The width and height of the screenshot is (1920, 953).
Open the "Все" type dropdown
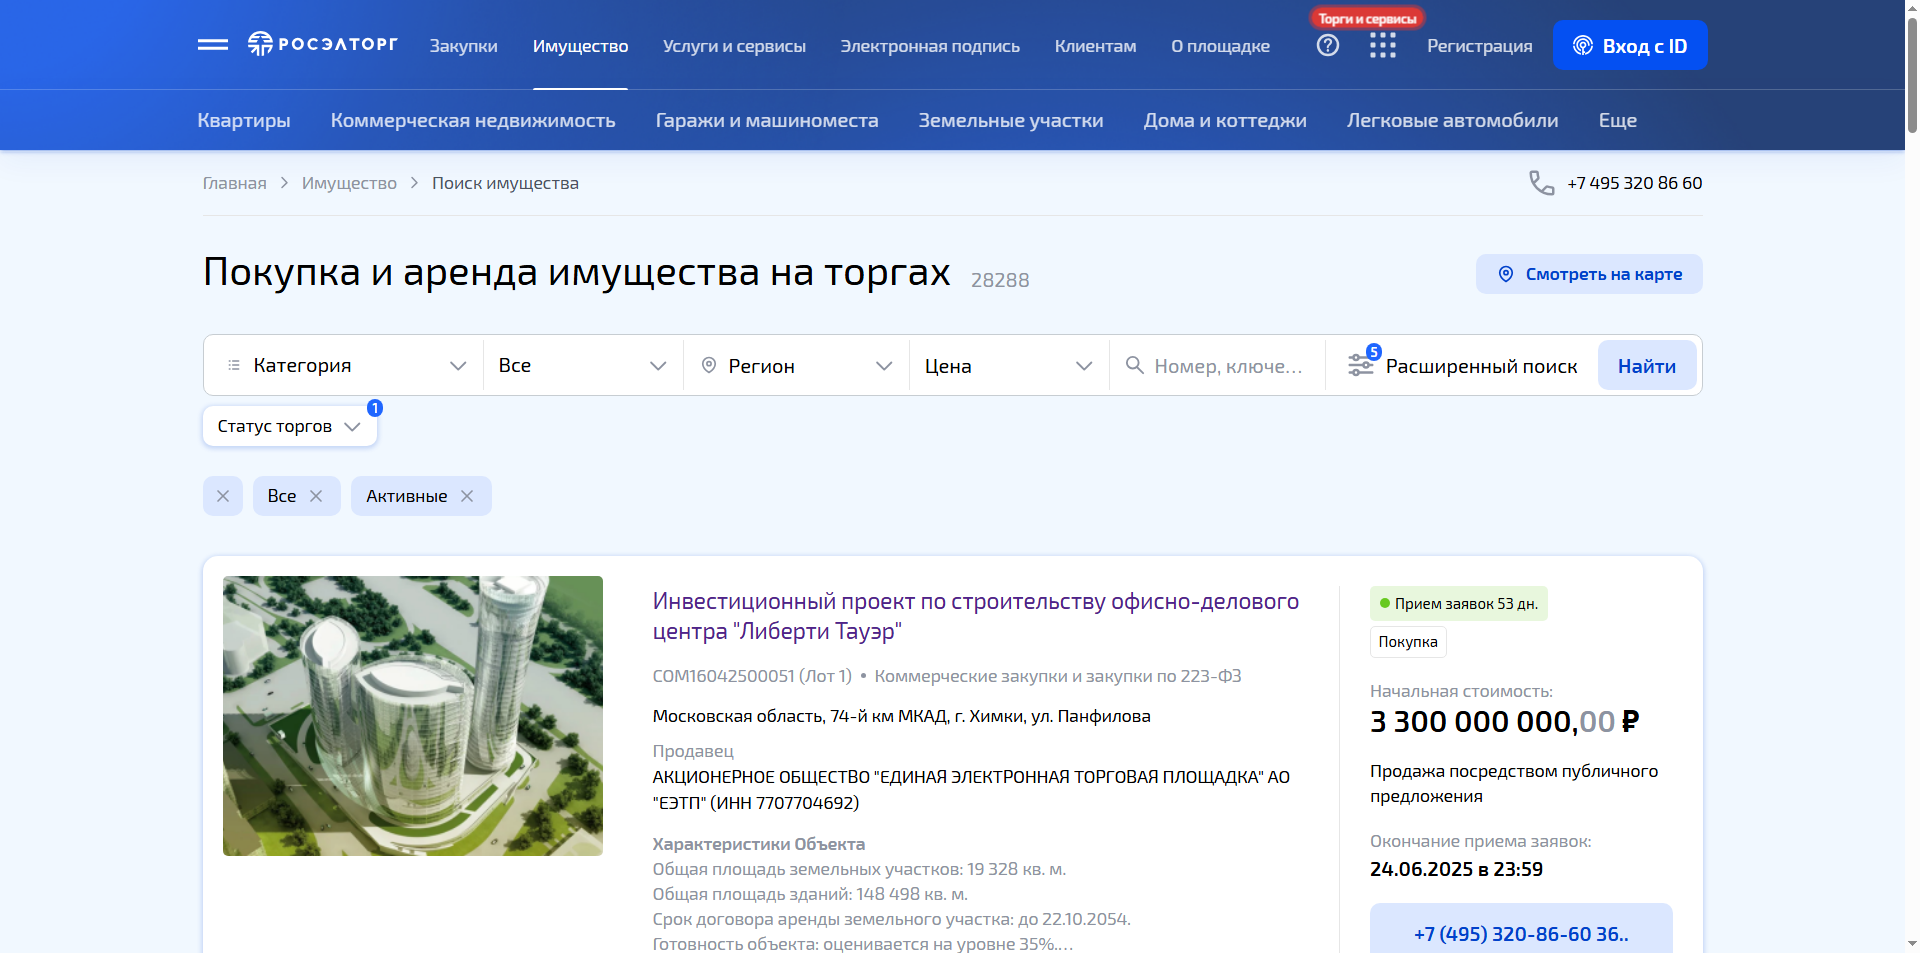(x=583, y=365)
